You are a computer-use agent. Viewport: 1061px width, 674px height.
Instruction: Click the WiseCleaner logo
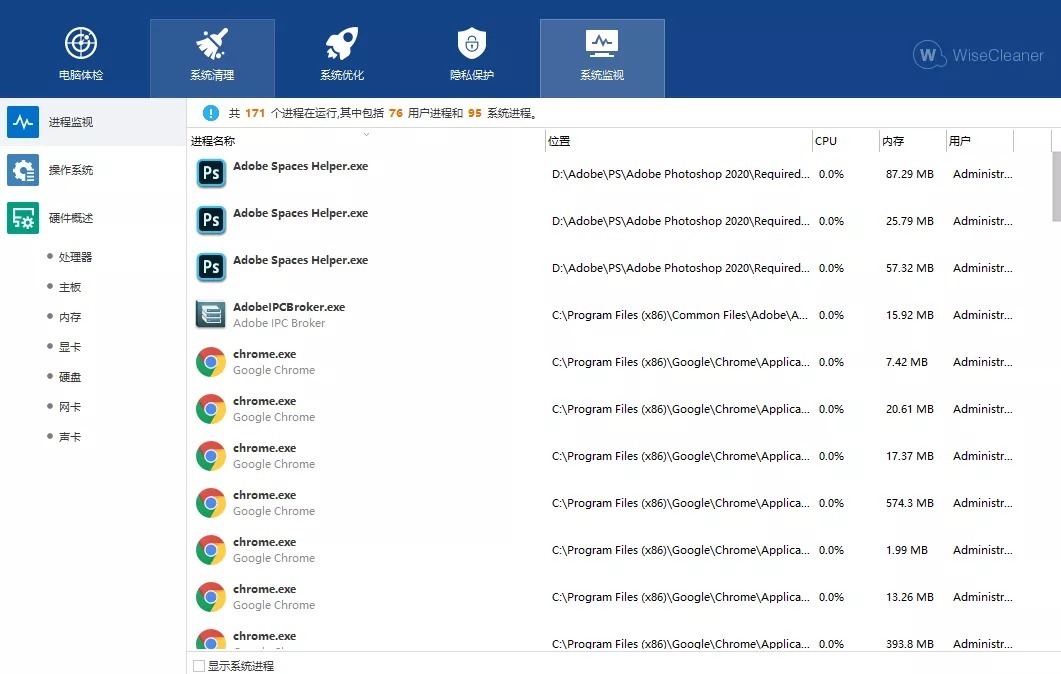coord(978,55)
